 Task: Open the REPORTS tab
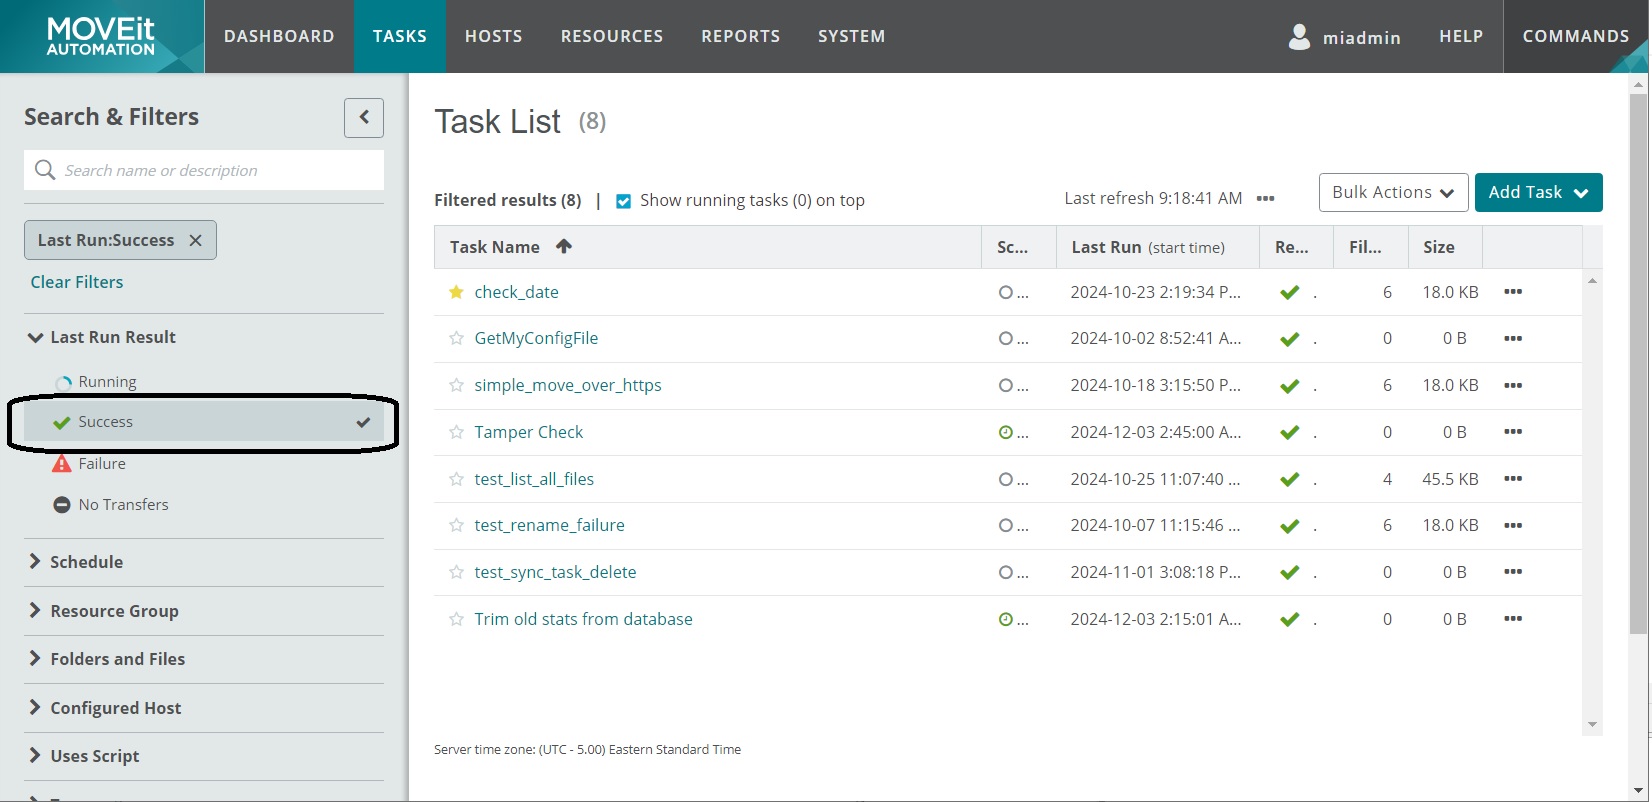[741, 36]
